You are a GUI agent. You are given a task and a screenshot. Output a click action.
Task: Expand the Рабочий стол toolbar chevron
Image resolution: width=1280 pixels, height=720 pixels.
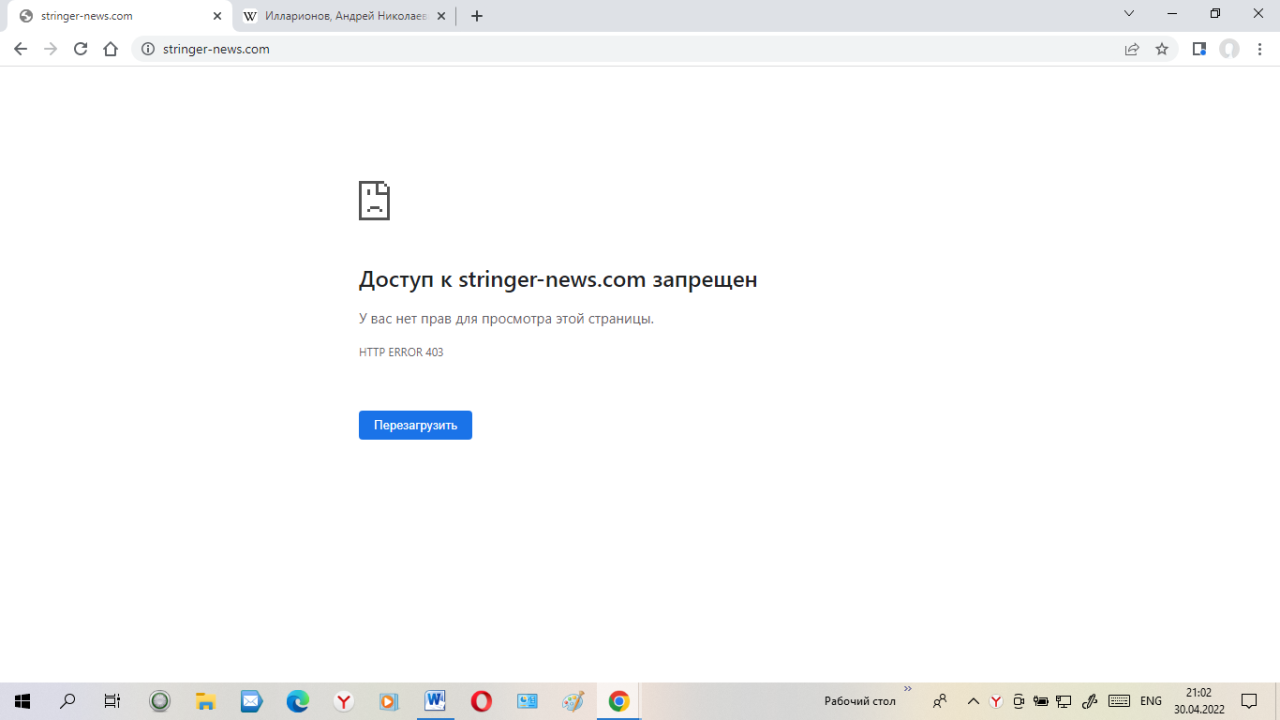[x=908, y=689]
